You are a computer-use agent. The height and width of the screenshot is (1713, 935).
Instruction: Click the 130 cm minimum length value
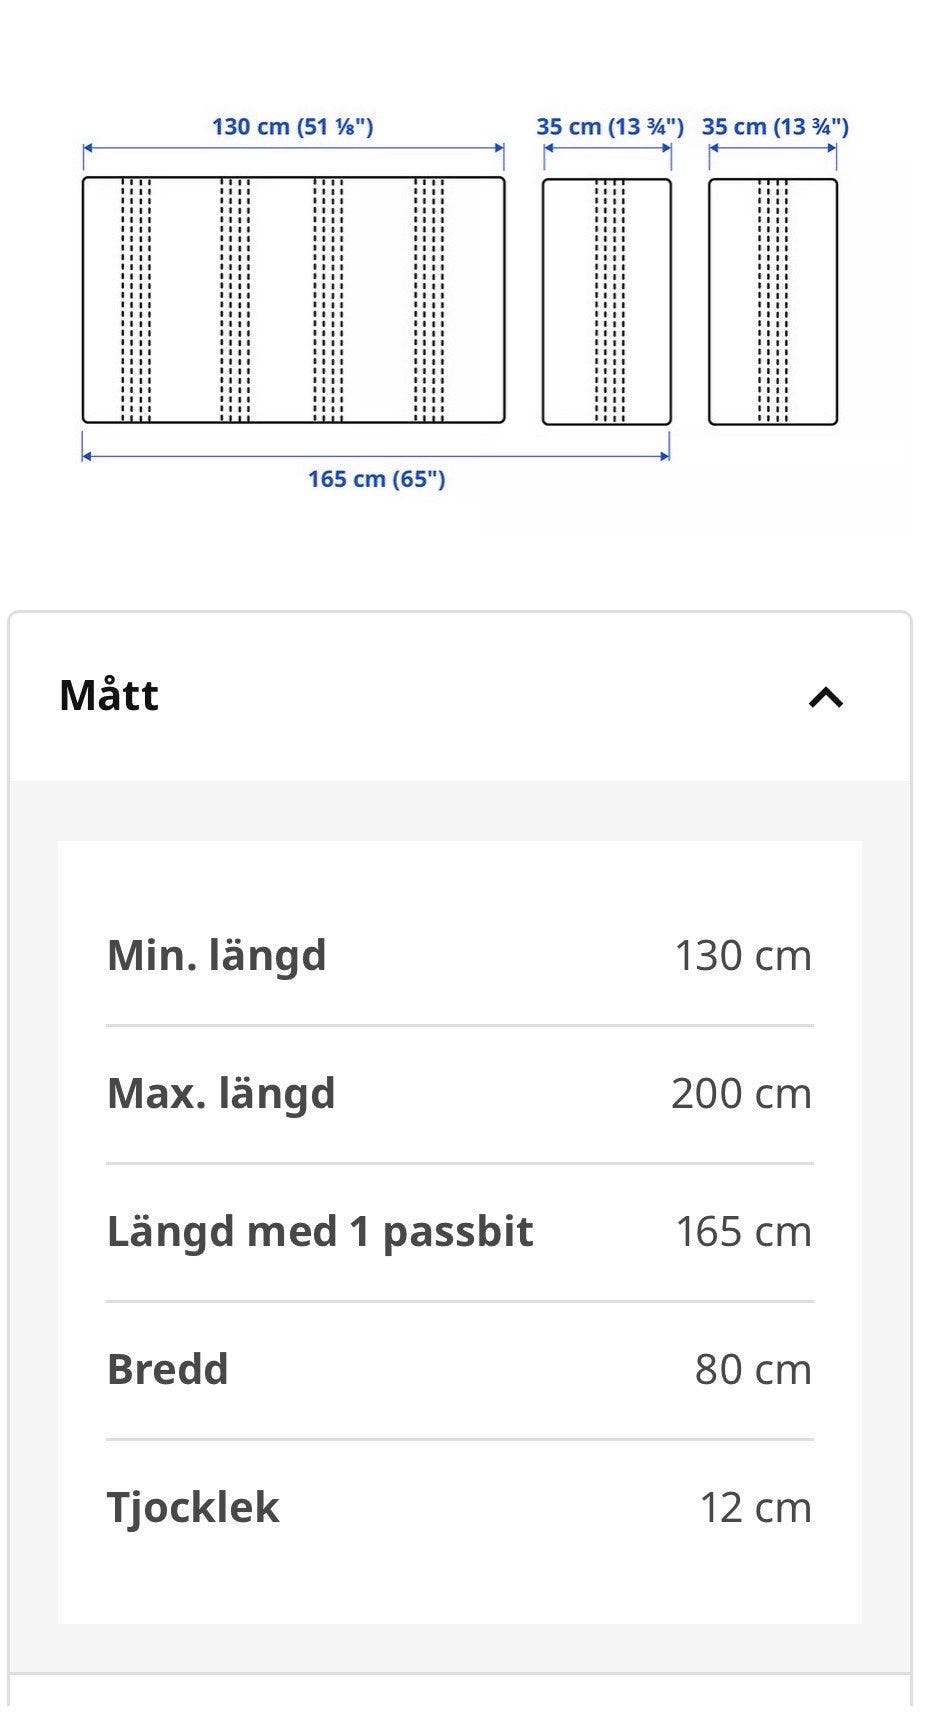pos(743,955)
